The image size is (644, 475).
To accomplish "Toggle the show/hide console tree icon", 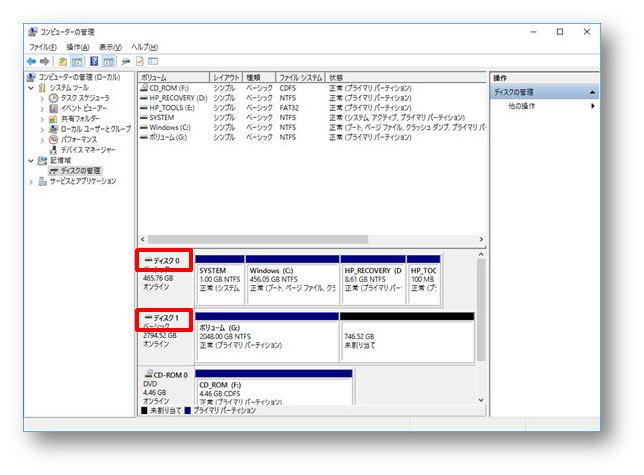I will click(x=77, y=62).
